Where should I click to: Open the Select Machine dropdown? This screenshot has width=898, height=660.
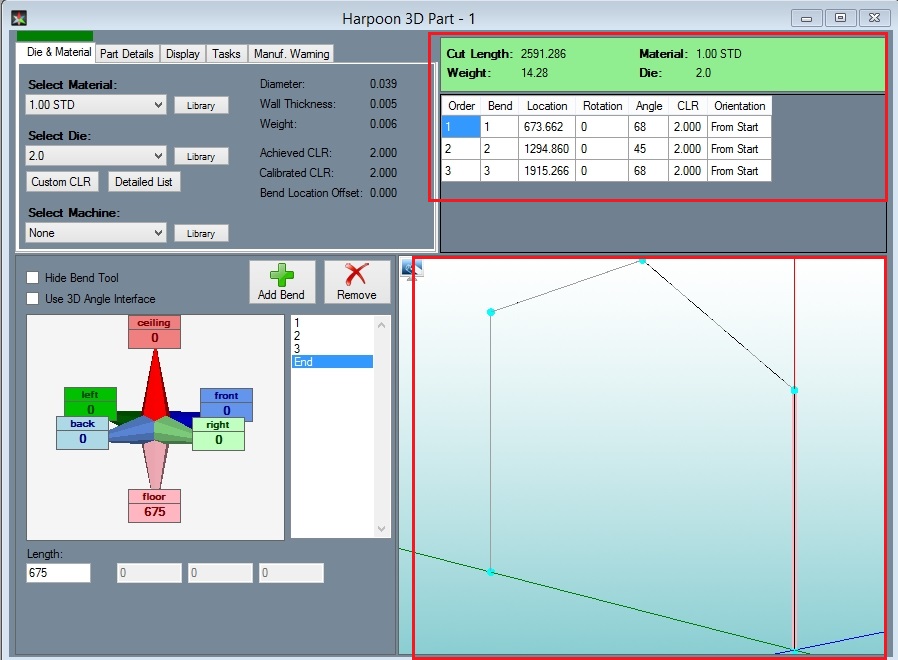96,233
